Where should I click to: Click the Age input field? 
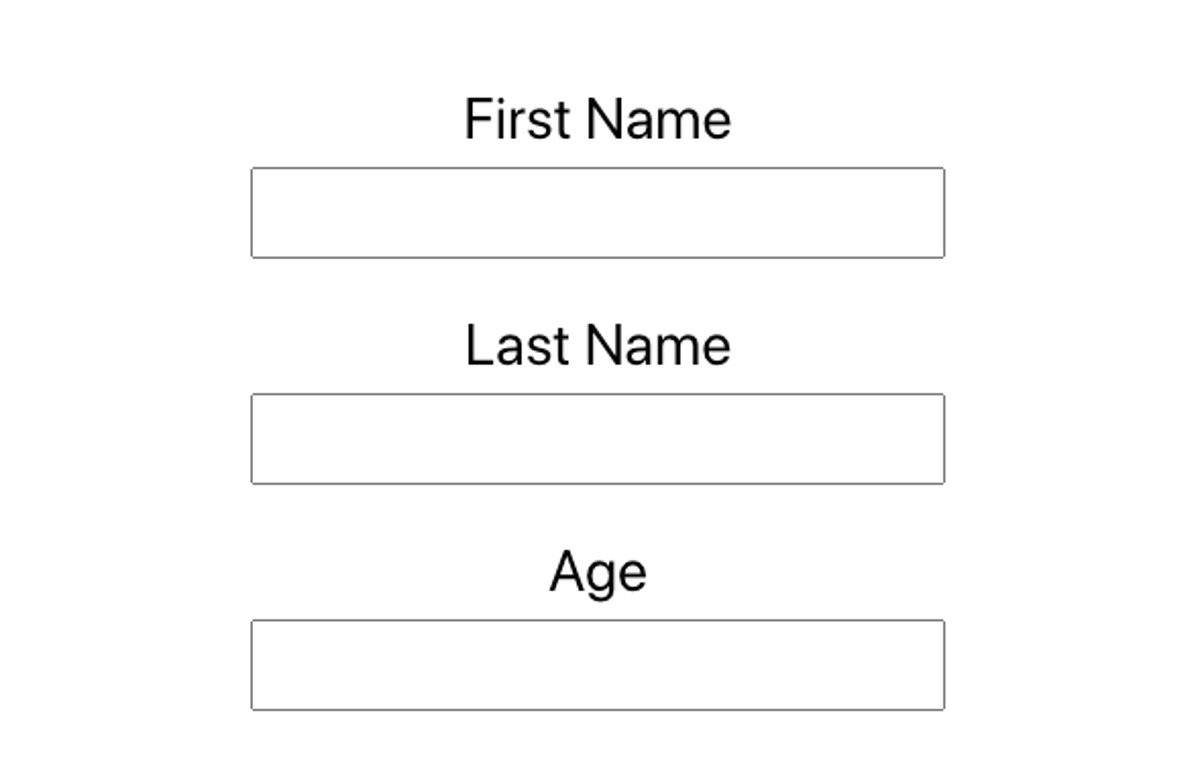tap(597, 665)
